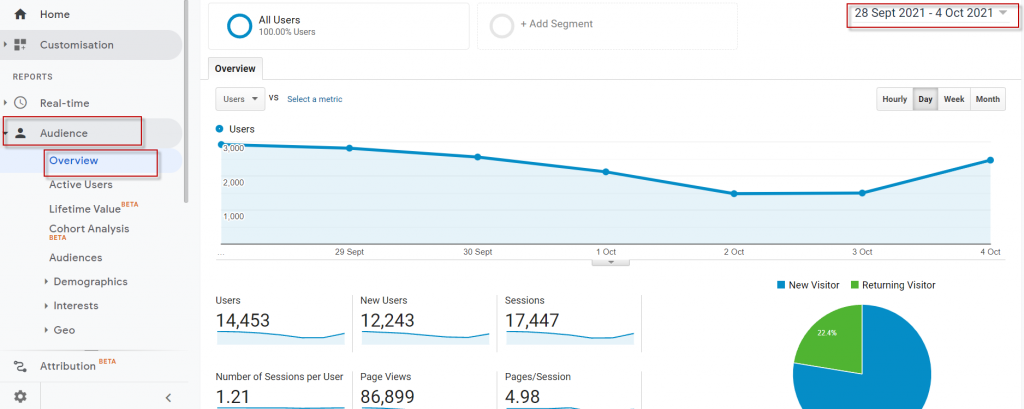Collapse sidebar using the left chevron
The image size is (1024, 409).
[168, 397]
